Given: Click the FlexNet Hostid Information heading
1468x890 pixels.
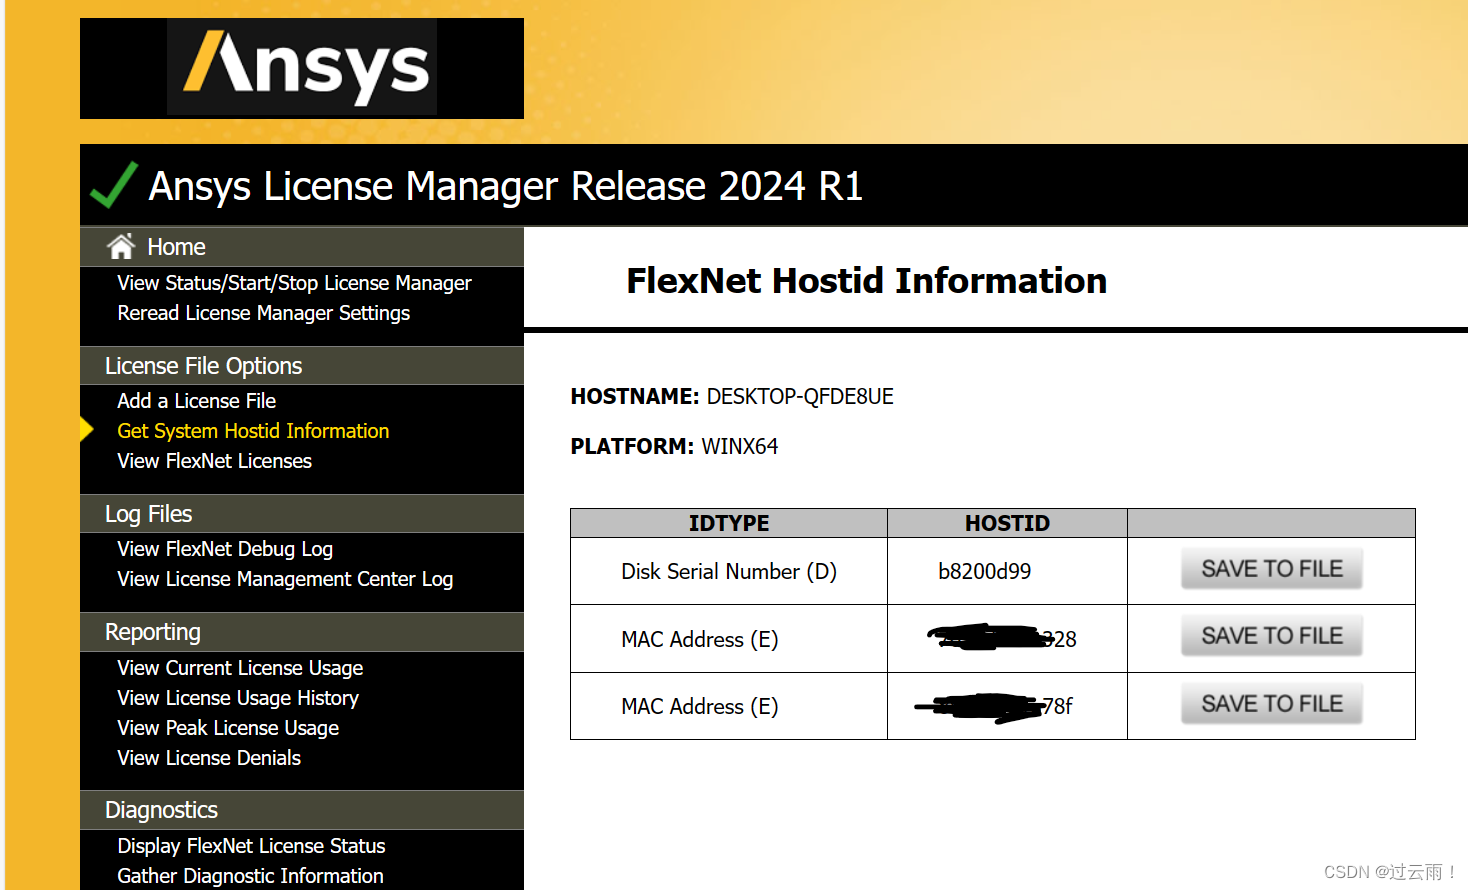Looking at the screenshot, I should (x=866, y=281).
